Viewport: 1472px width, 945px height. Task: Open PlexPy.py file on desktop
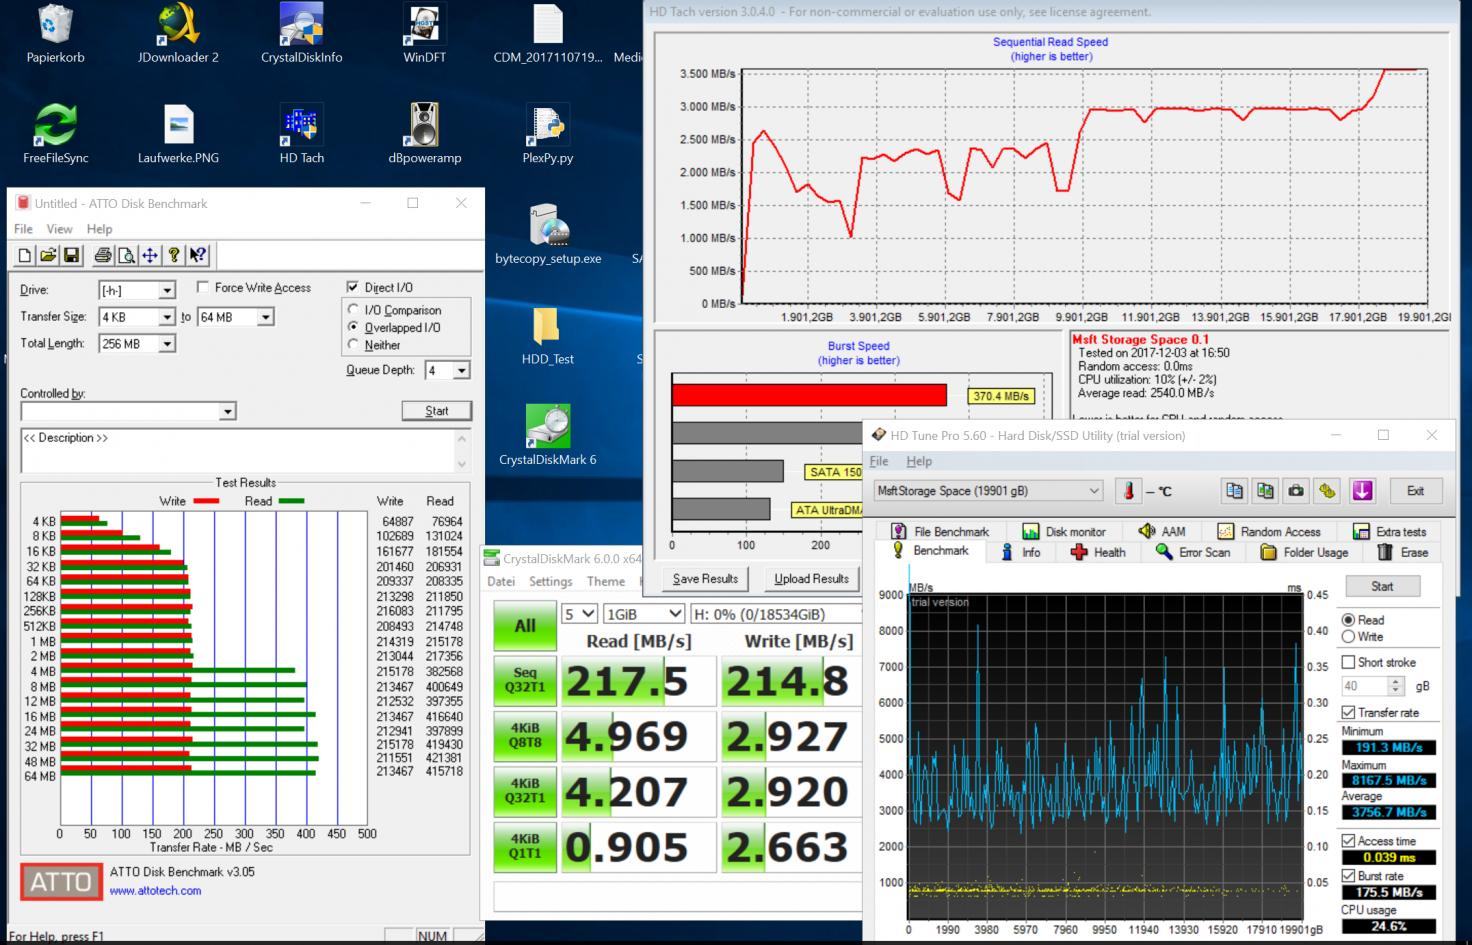click(x=547, y=134)
